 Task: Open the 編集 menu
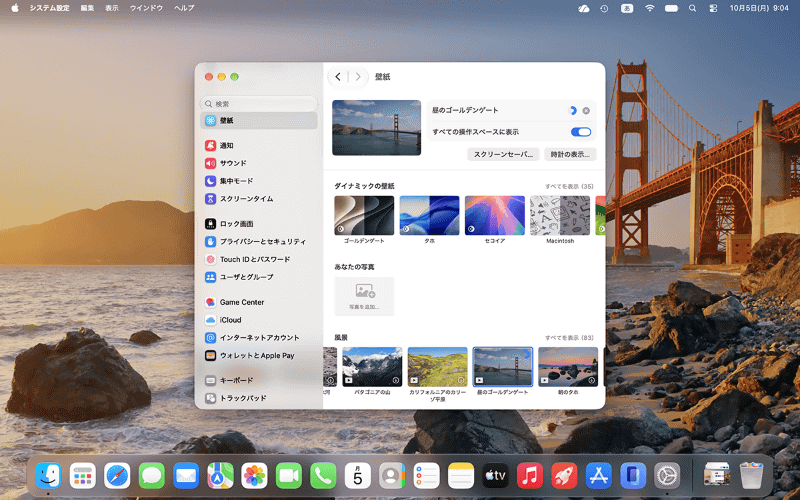87,8
